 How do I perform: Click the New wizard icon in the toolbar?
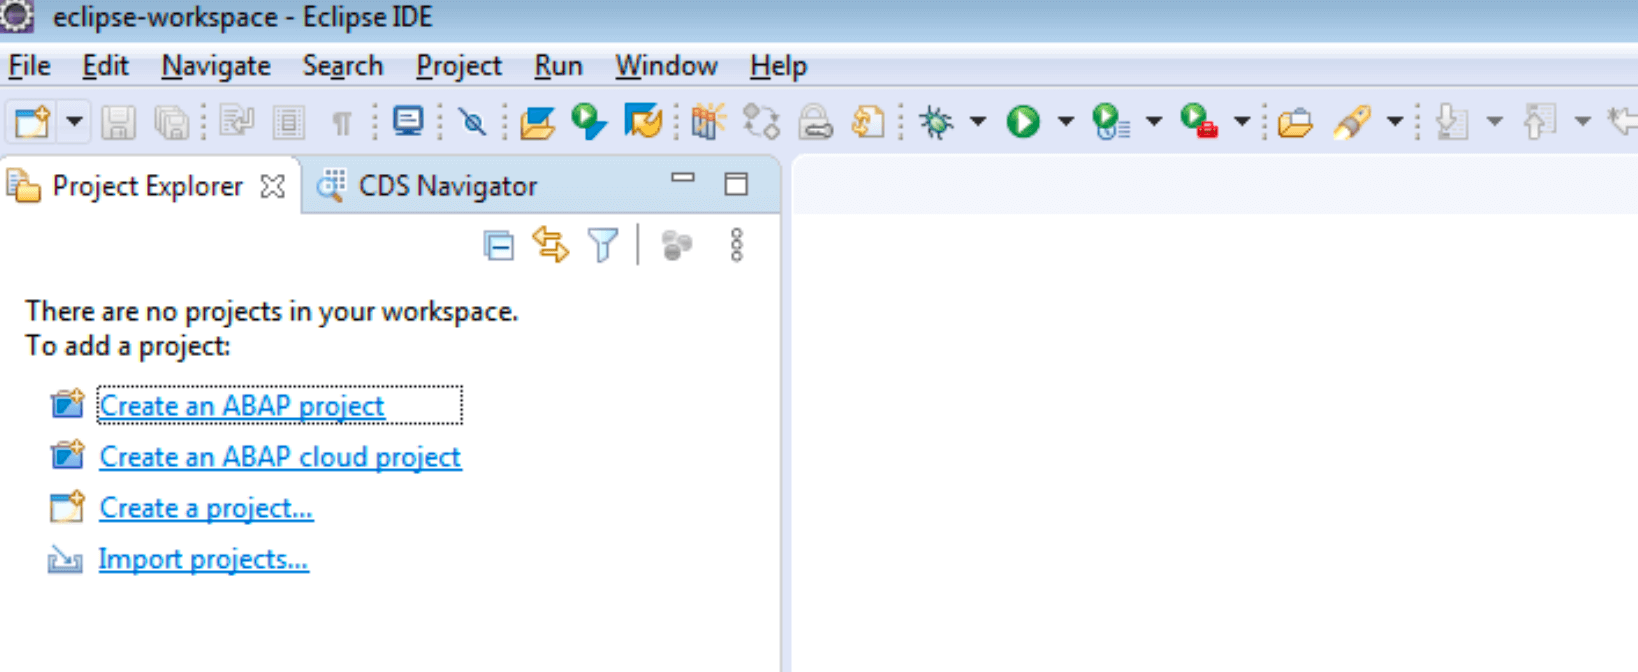point(31,122)
